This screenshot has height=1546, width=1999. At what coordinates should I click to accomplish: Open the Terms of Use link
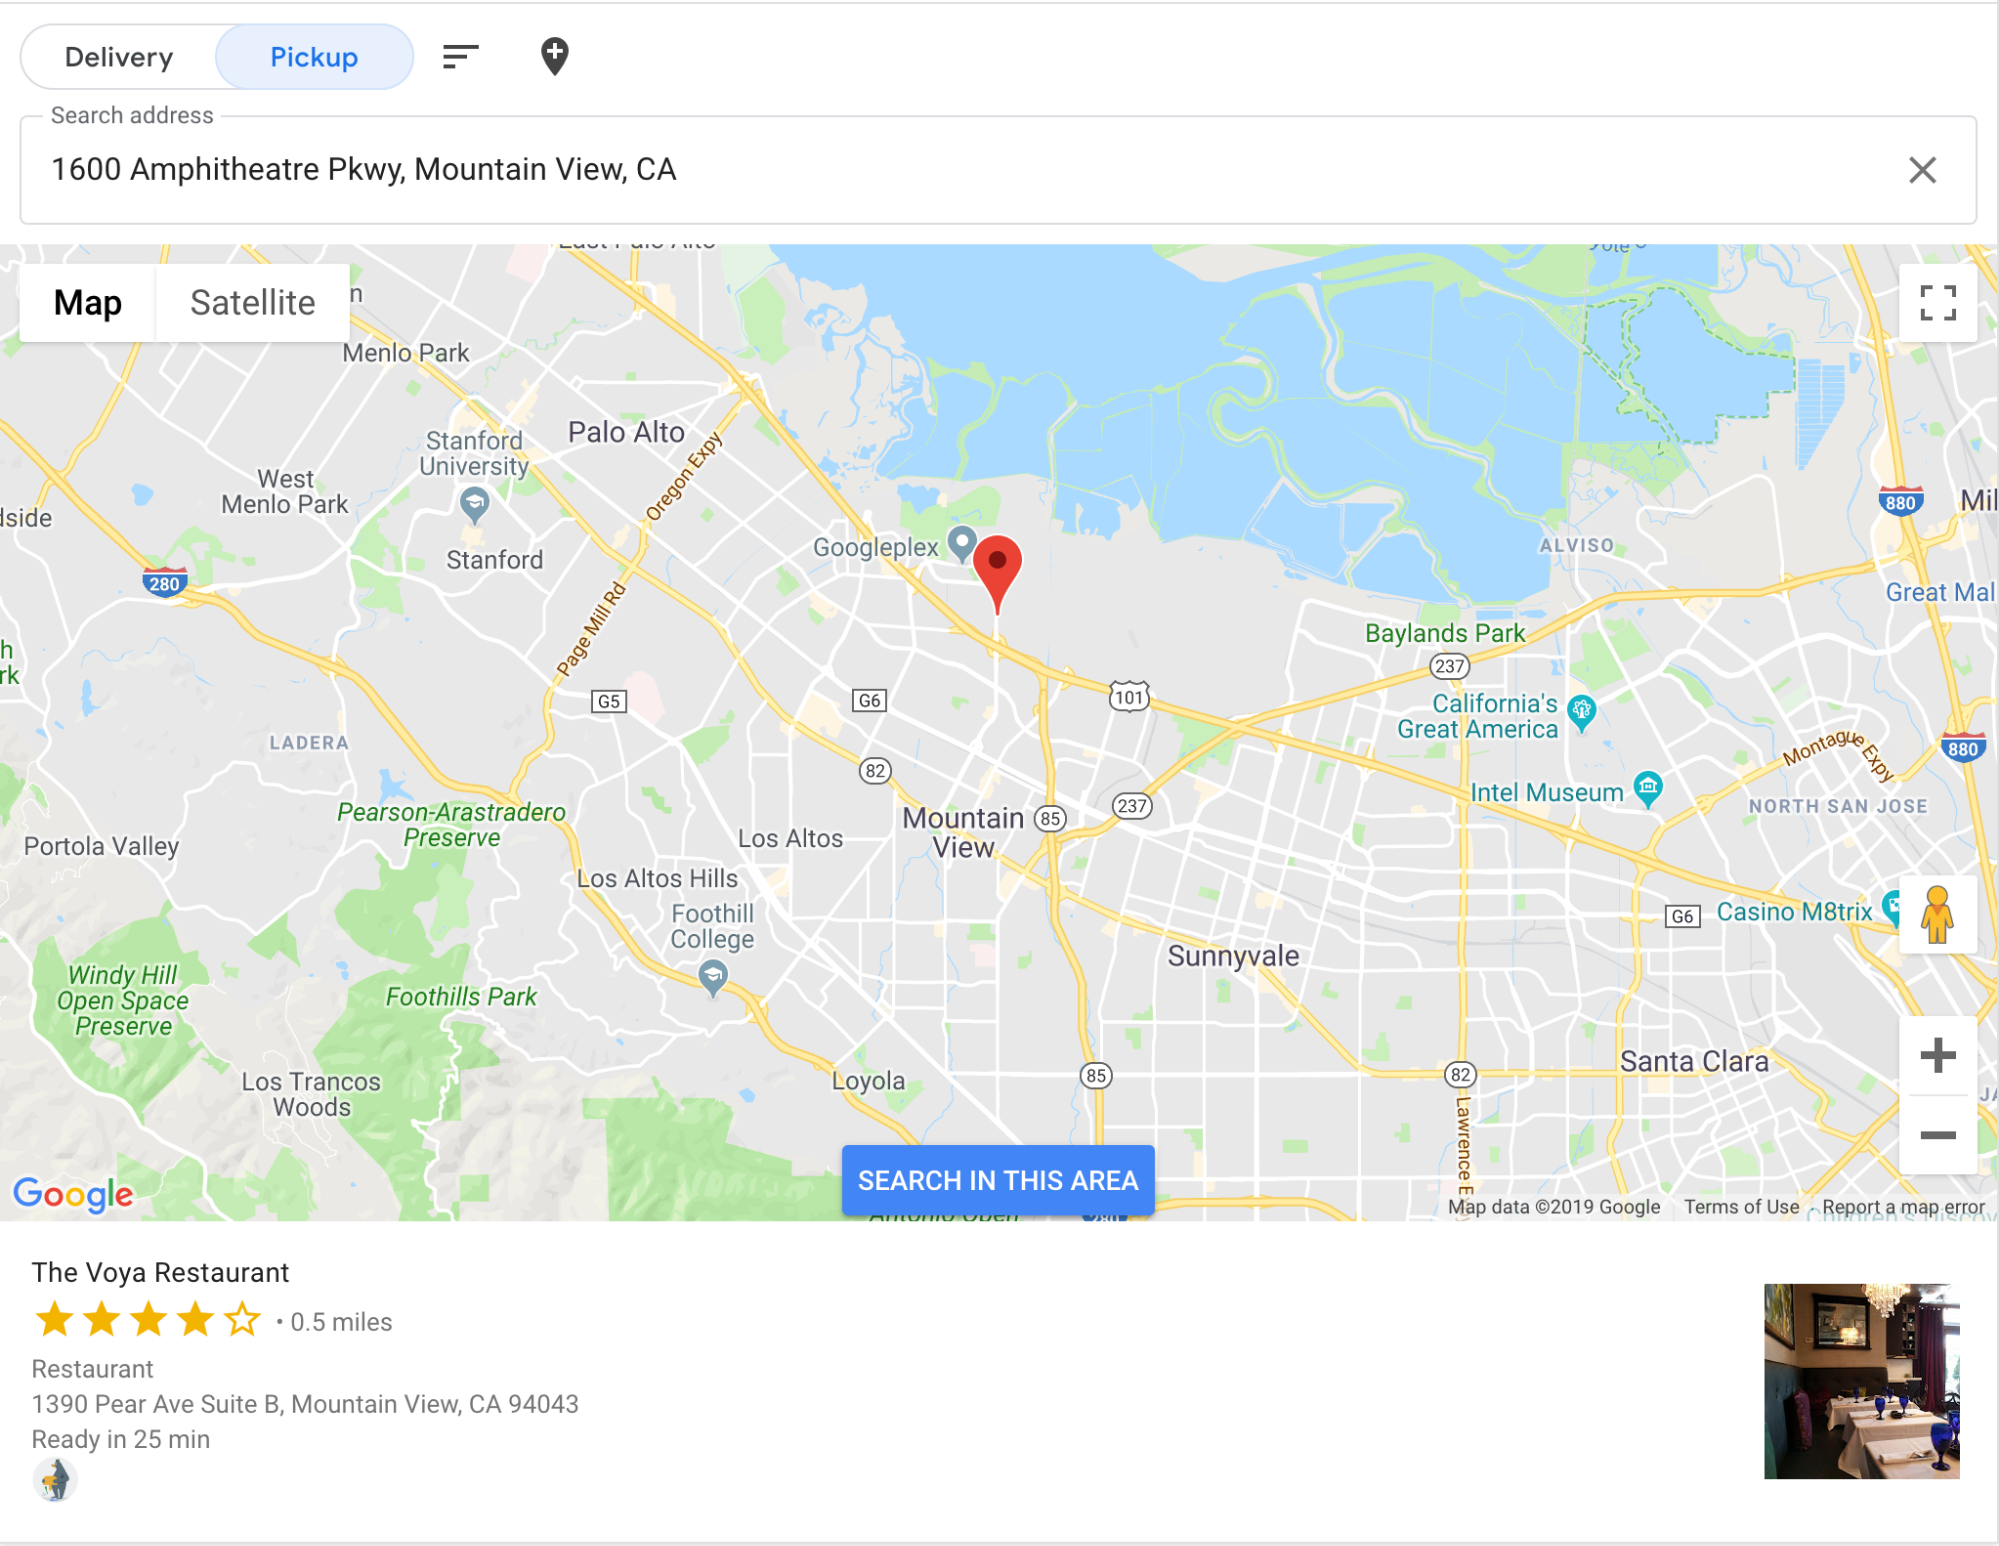click(1741, 1207)
